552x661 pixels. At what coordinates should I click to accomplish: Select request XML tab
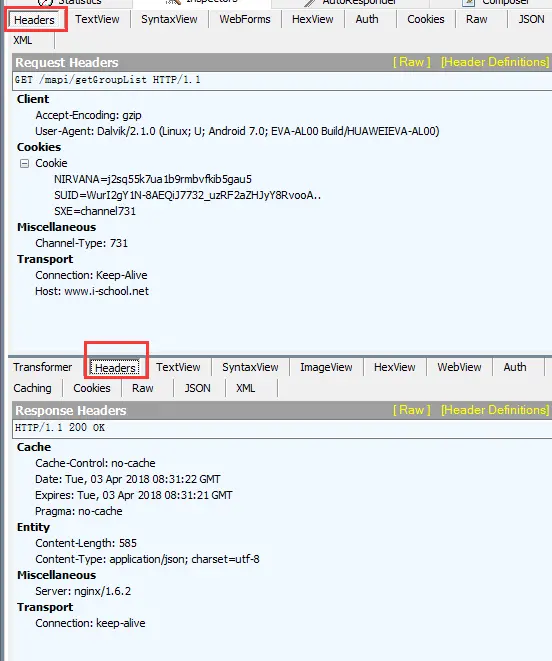click(23, 40)
